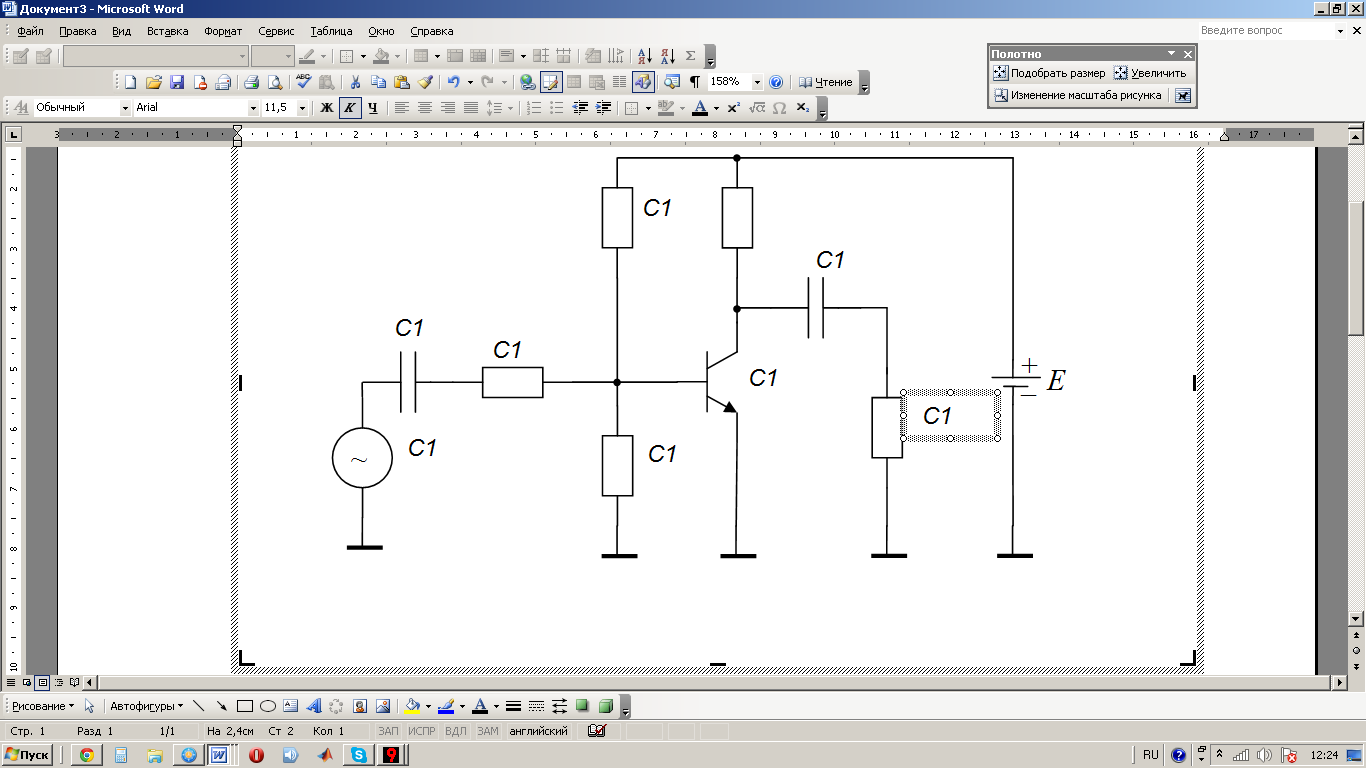Open the font size 11,5 dropdown
The image size is (1366, 768).
tap(300, 107)
